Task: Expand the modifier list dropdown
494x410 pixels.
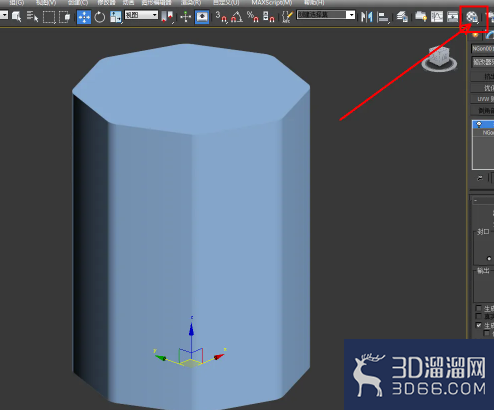Action: tap(483, 62)
